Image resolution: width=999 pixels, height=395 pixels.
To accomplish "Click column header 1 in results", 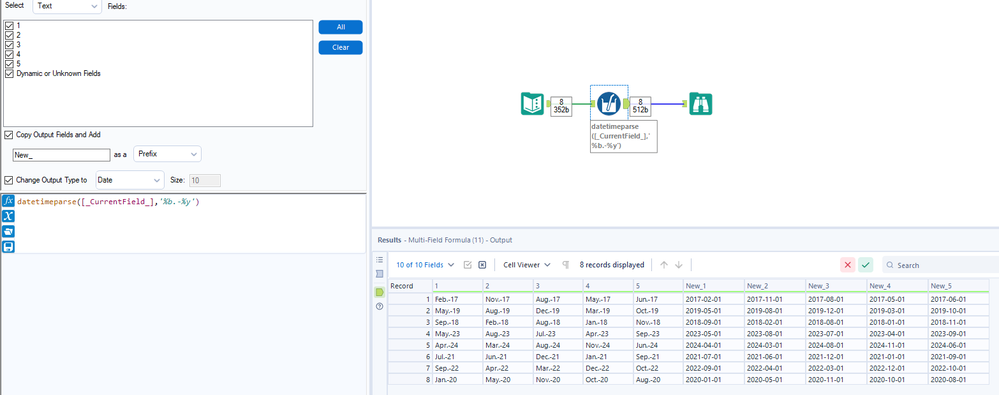I will pos(457,285).
